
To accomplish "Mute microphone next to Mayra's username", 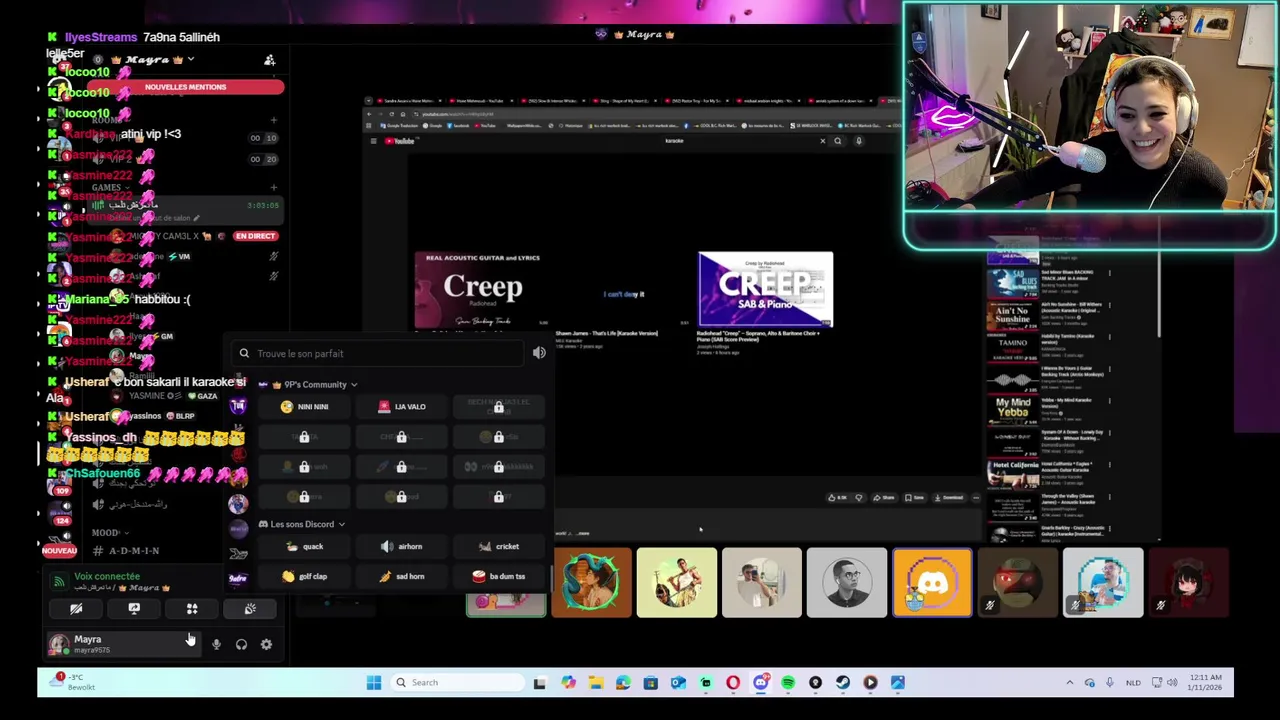I will click(x=216, y=645).
